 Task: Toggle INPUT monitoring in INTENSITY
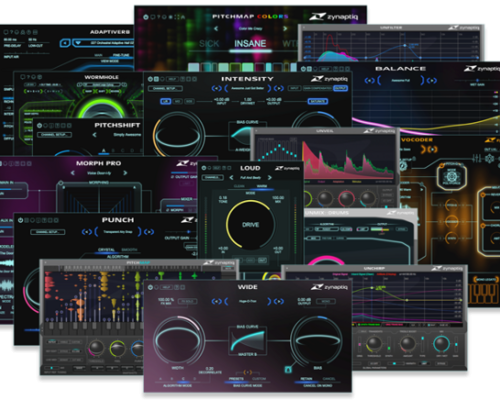click(294, 88)
